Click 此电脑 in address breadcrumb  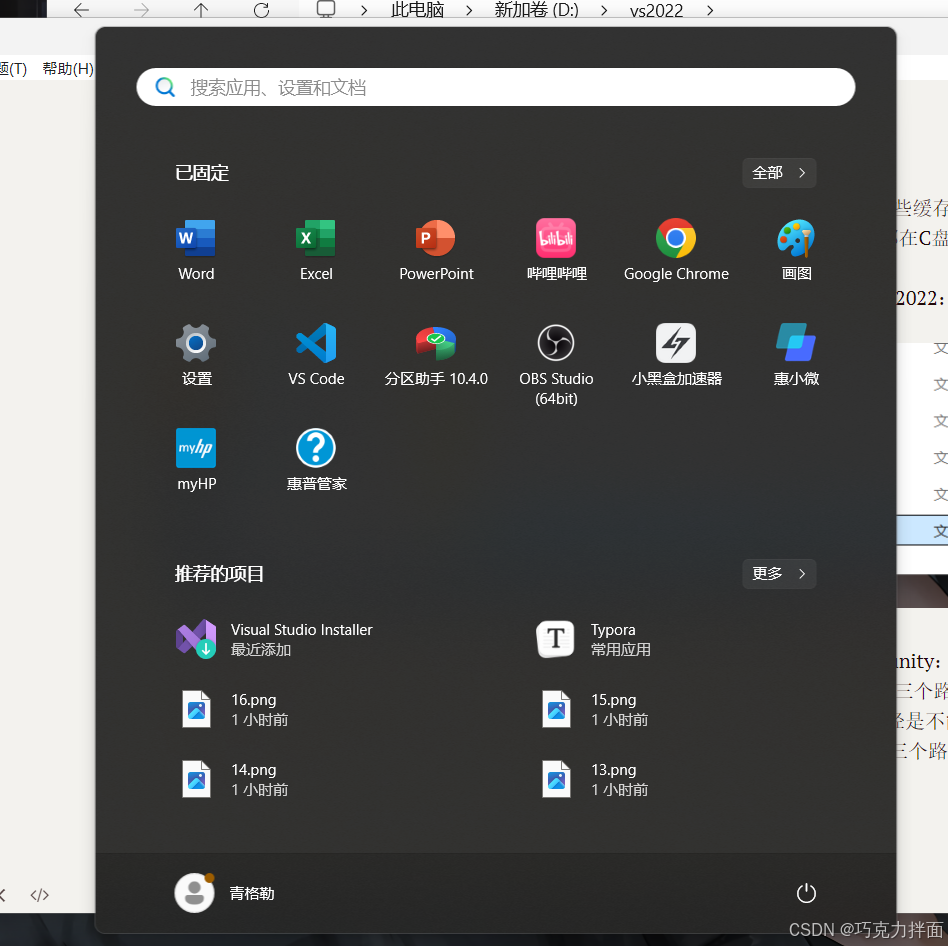(x=418, y=10)
